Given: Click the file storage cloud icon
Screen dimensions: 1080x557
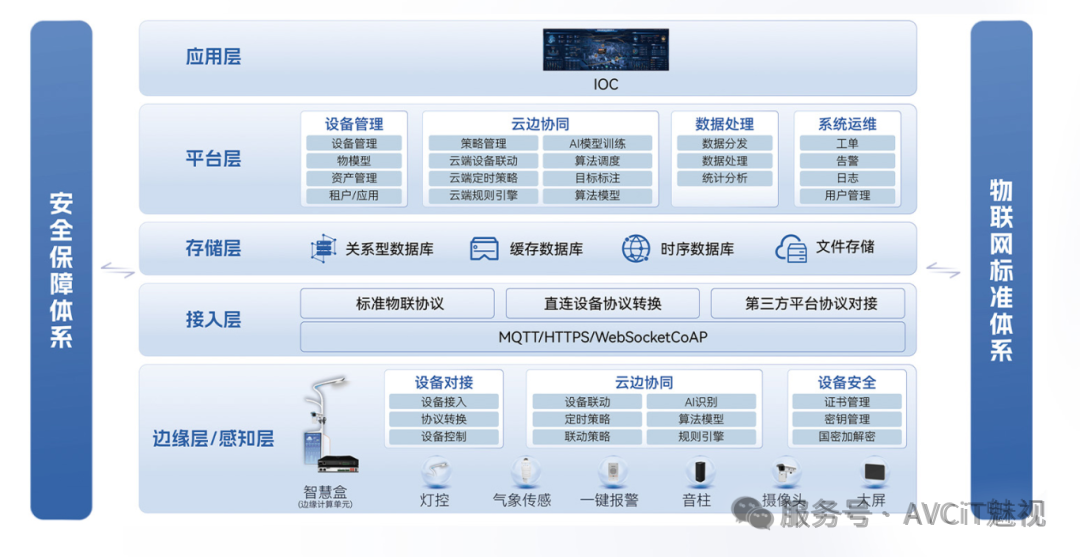Looking at the screenshot, I should click(791, 249).
